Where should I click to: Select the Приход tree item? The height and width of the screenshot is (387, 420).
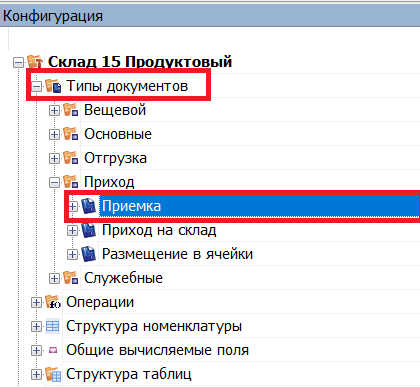[x=109, y=182]
